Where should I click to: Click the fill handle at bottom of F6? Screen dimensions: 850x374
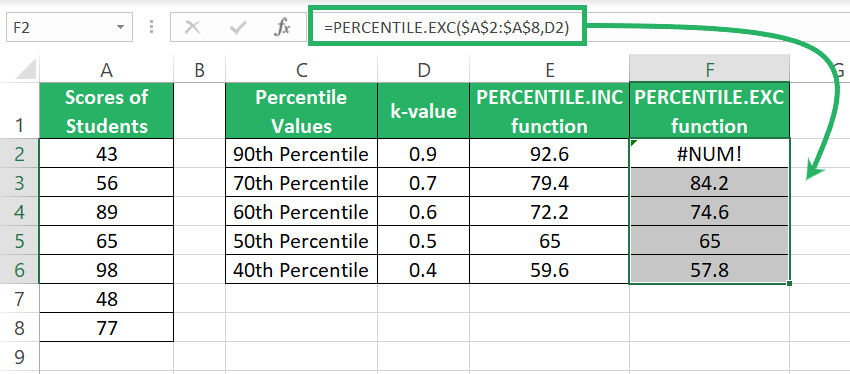click(790, 283)
